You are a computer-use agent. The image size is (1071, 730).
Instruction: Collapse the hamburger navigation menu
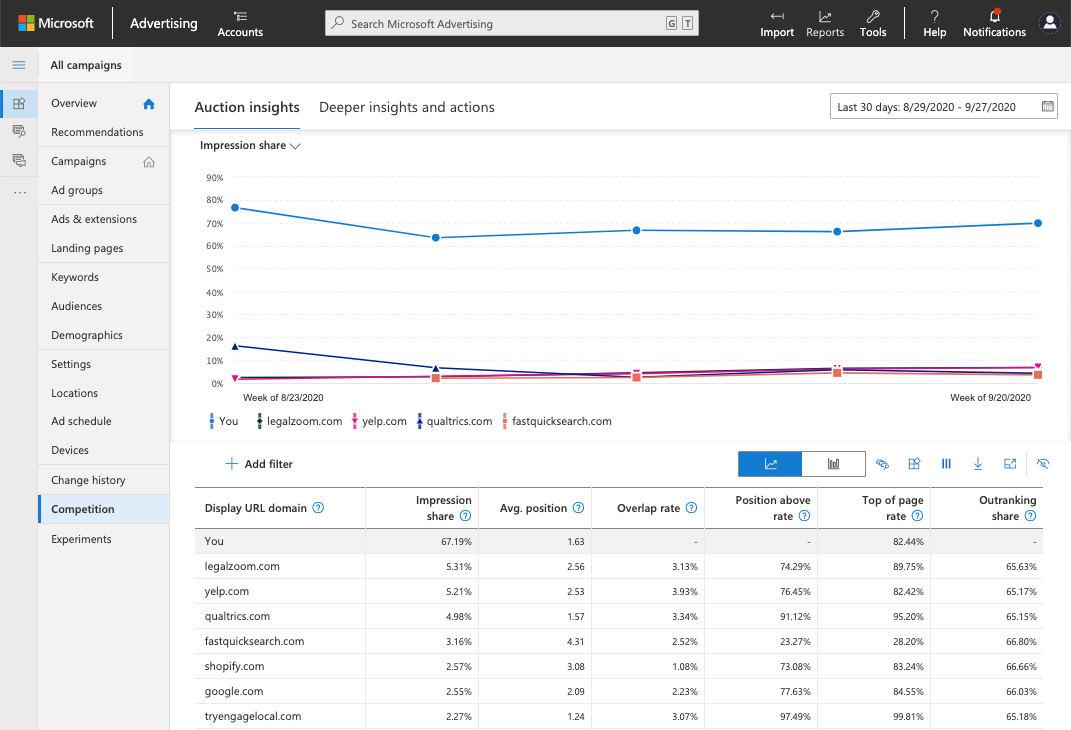(18, 65)
